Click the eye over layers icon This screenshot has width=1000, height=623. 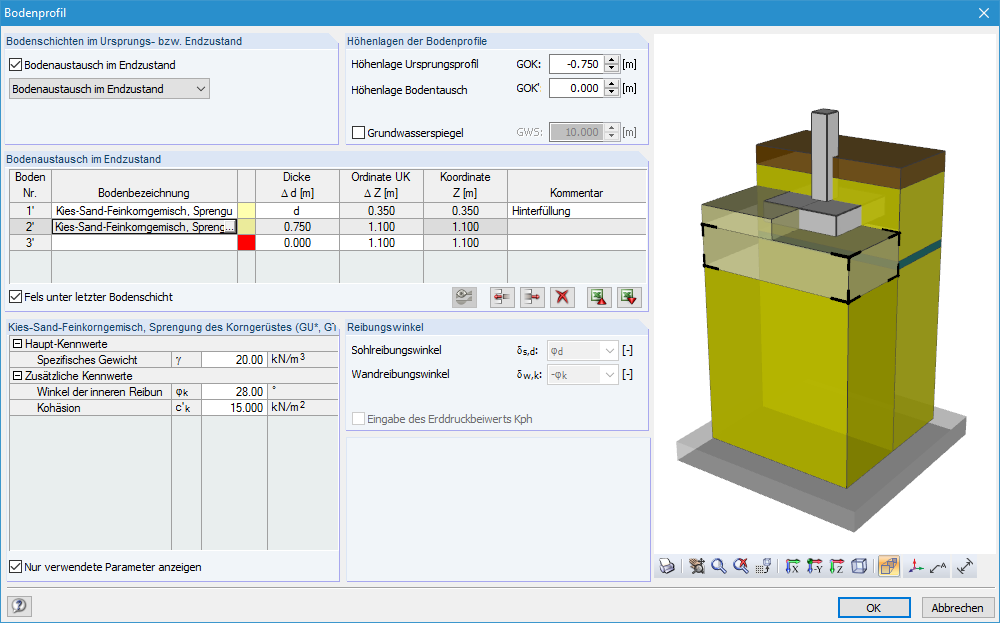coord(464,297)
